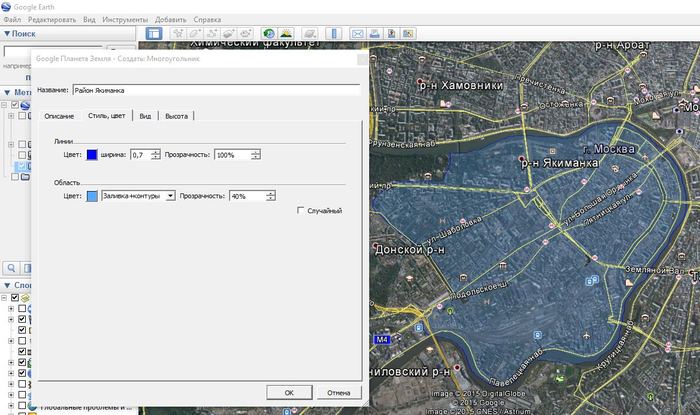The image size is (700, 415).
Task: Select the ruler tool icon
Action: (334, 33)
